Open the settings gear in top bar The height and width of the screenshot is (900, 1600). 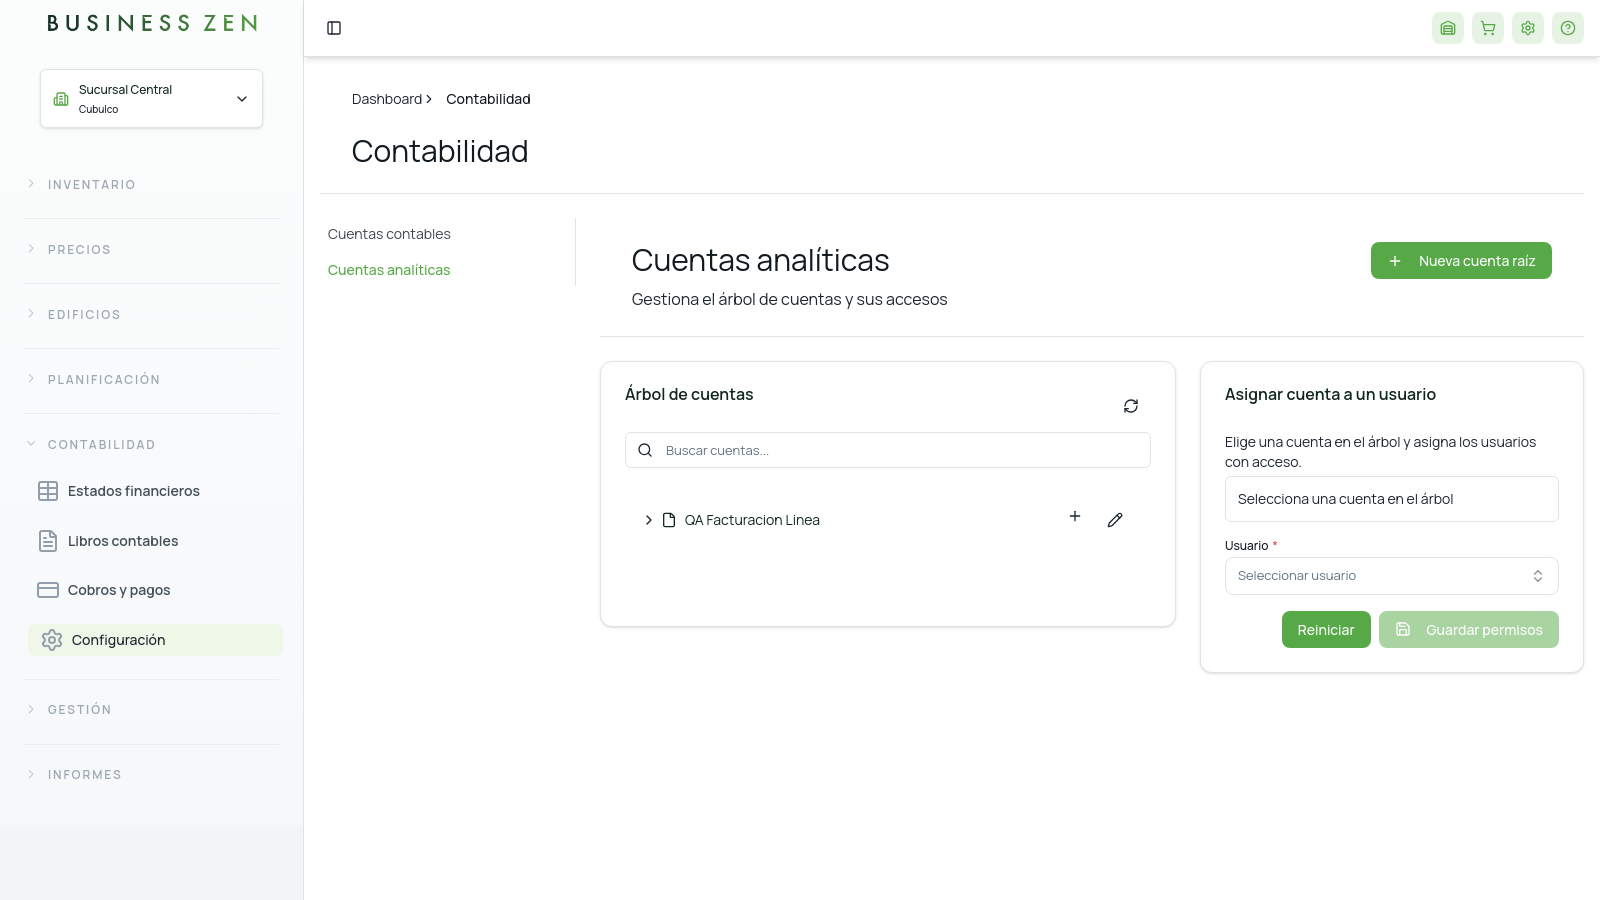1528,28
